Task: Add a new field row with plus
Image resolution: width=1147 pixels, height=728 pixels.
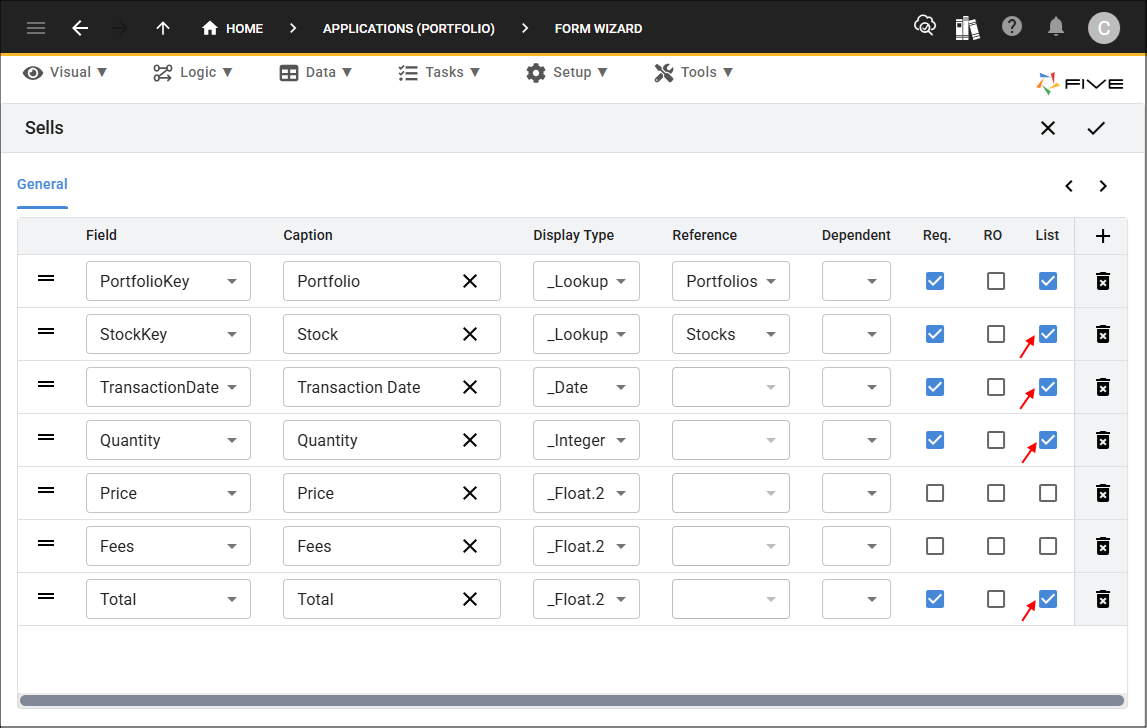Action: (x=1103, y=236)
